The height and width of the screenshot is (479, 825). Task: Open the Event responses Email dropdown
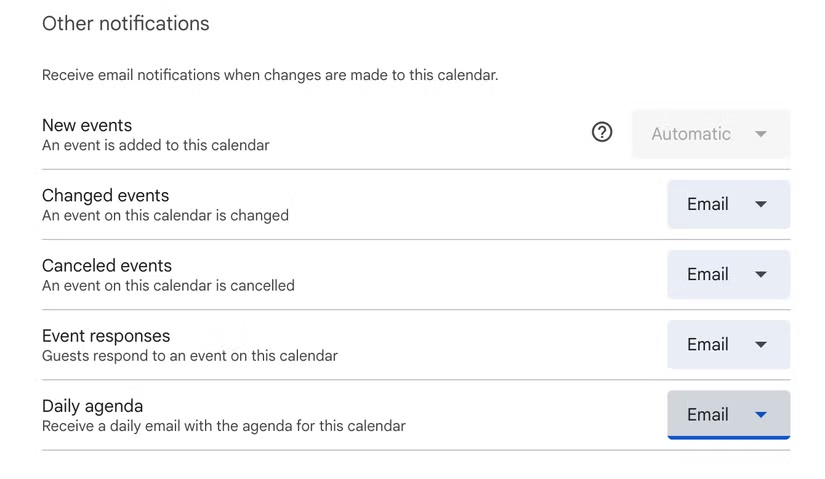[x=728, y=344]
